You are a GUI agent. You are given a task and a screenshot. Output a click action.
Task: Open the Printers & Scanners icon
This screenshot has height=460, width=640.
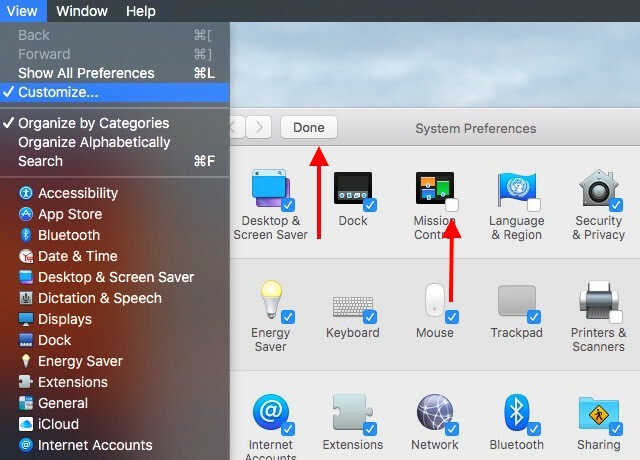(599, 300)
